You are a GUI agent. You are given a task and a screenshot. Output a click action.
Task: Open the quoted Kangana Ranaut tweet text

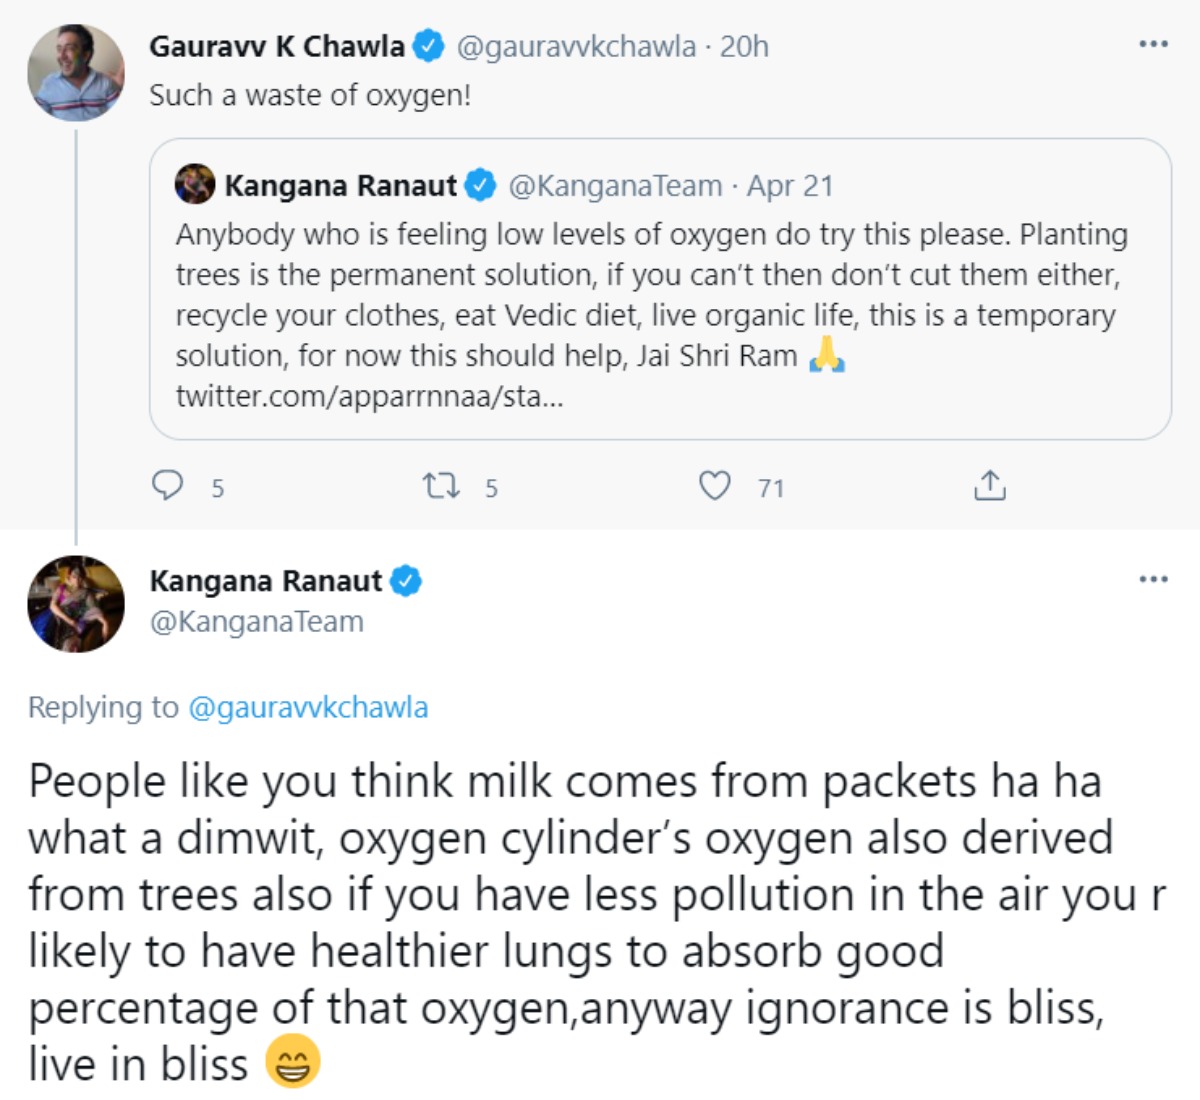pos(650,295)
